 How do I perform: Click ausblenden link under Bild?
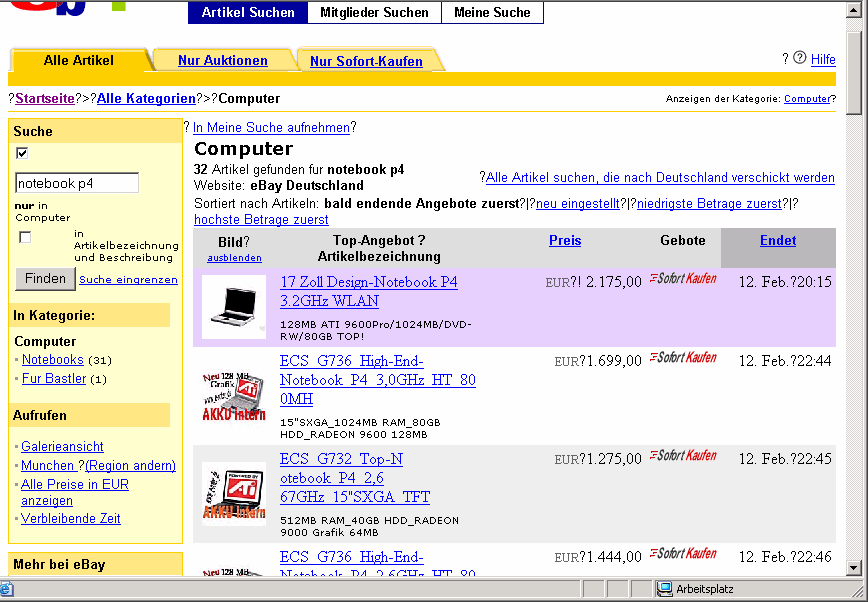point(234,258)
